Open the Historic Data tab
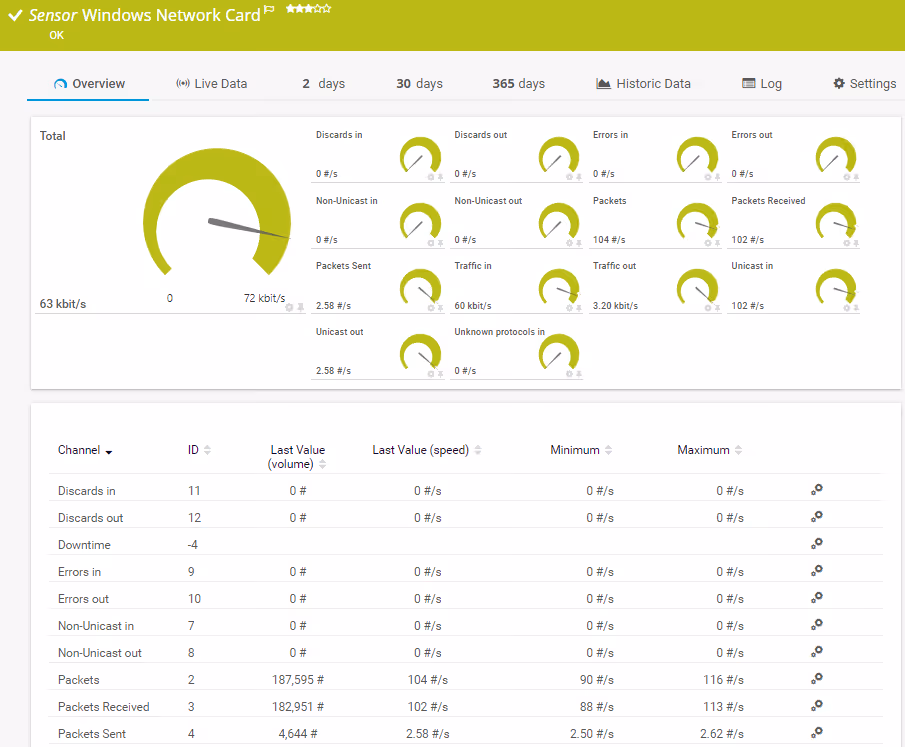Screen dimensions: 905x747 point(643,84)
